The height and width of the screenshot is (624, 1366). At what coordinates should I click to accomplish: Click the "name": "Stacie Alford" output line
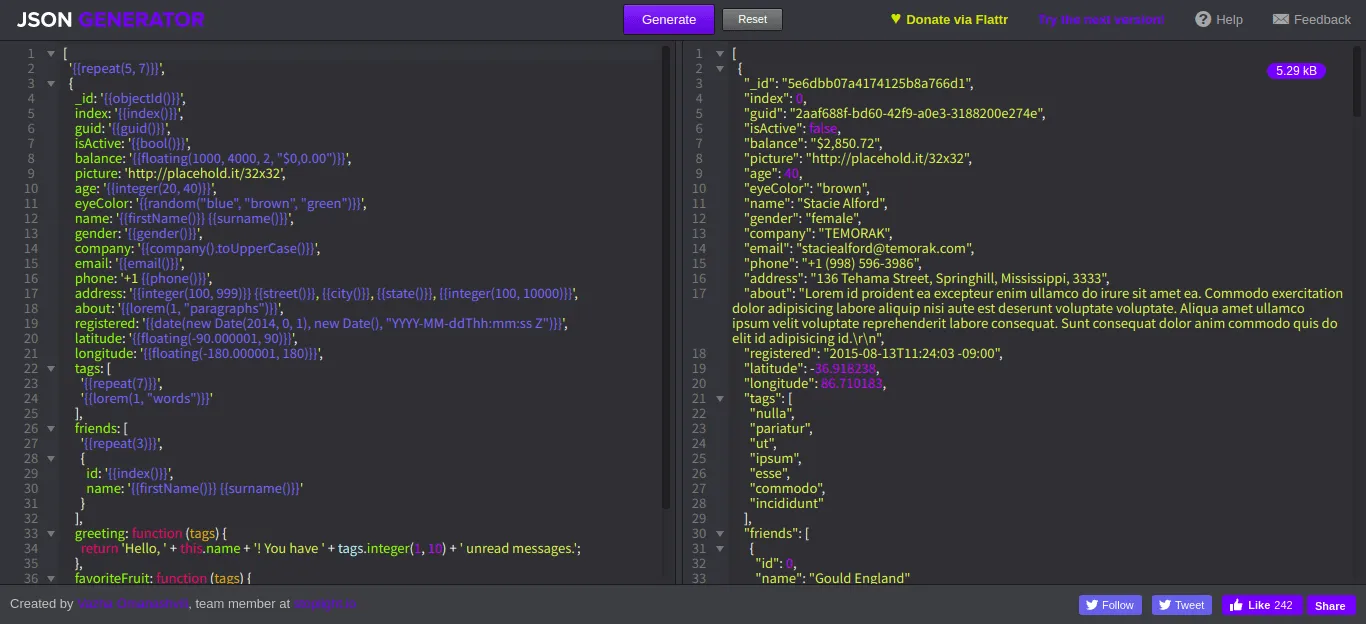click(x=817, y=204)
